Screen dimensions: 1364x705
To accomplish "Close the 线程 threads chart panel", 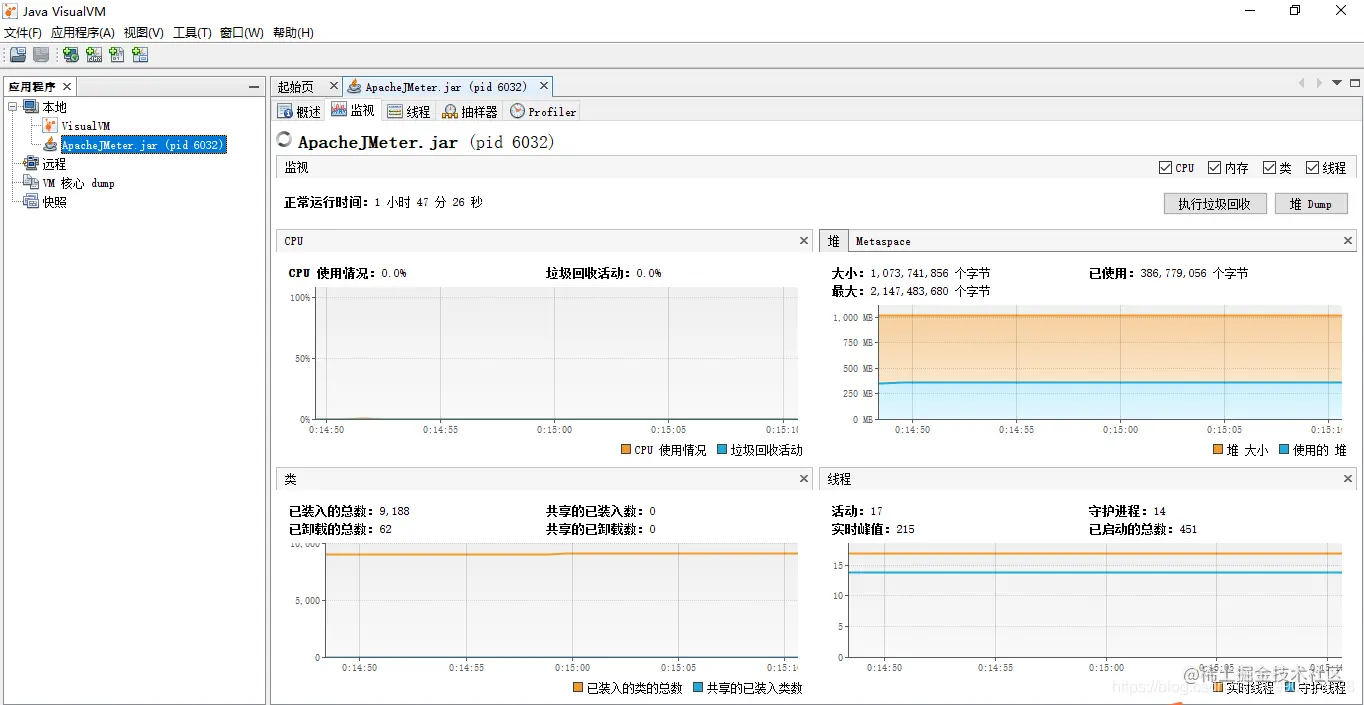I will [1348, 479].
